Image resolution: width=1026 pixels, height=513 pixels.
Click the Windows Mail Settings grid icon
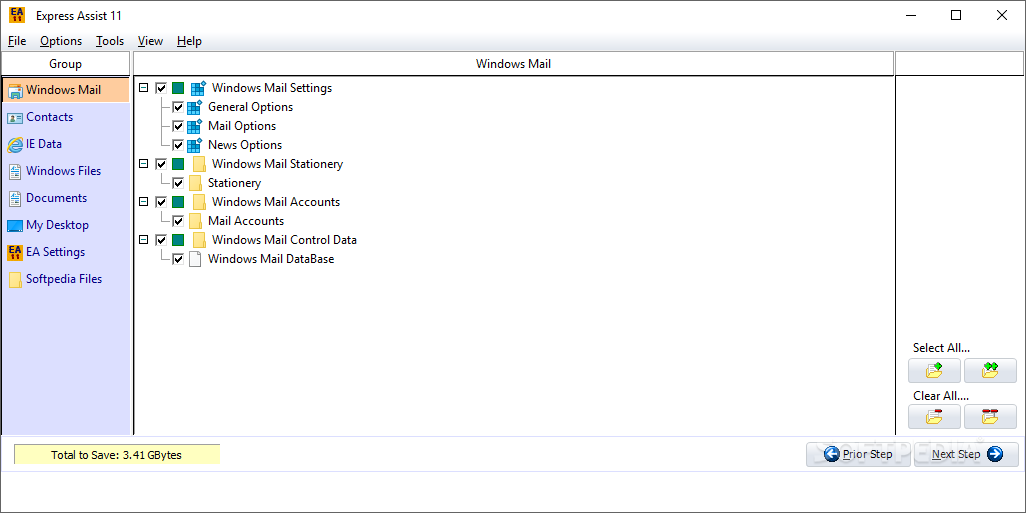(198, 88)
